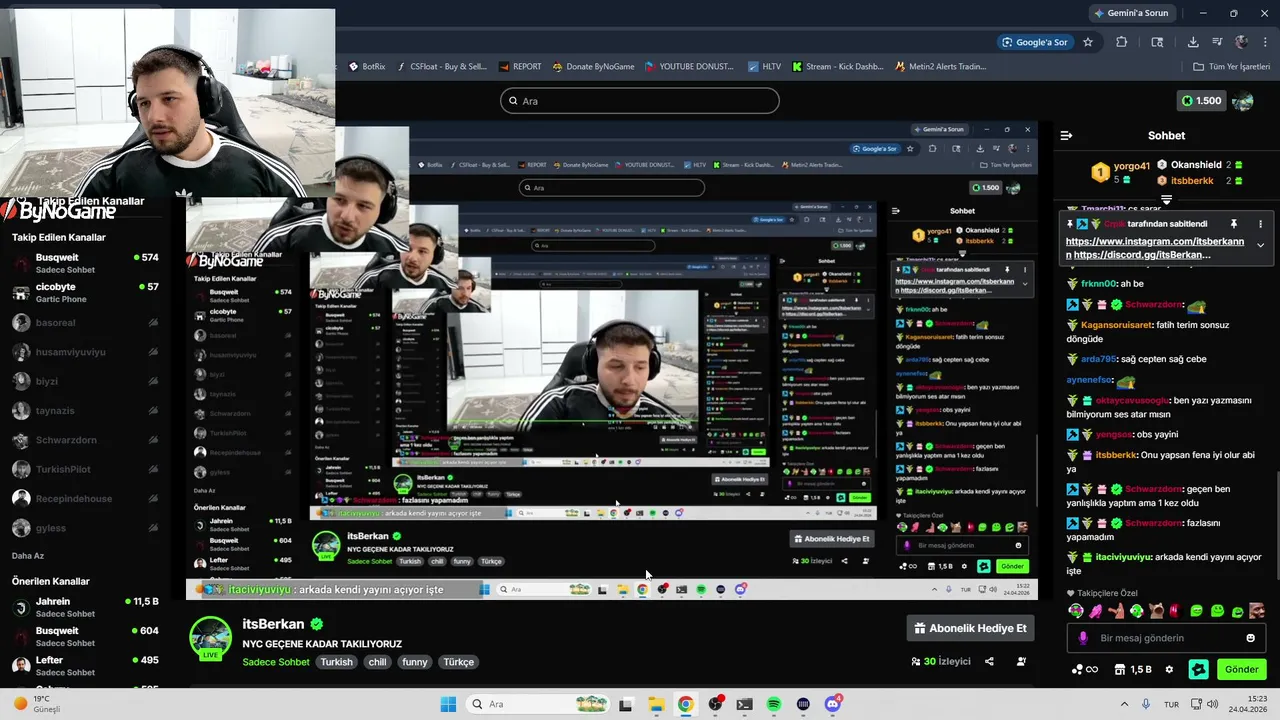Screen dimensions: 1280x720
Task: Bookmark this page with star icon
Action: [x=1088, y=42]
